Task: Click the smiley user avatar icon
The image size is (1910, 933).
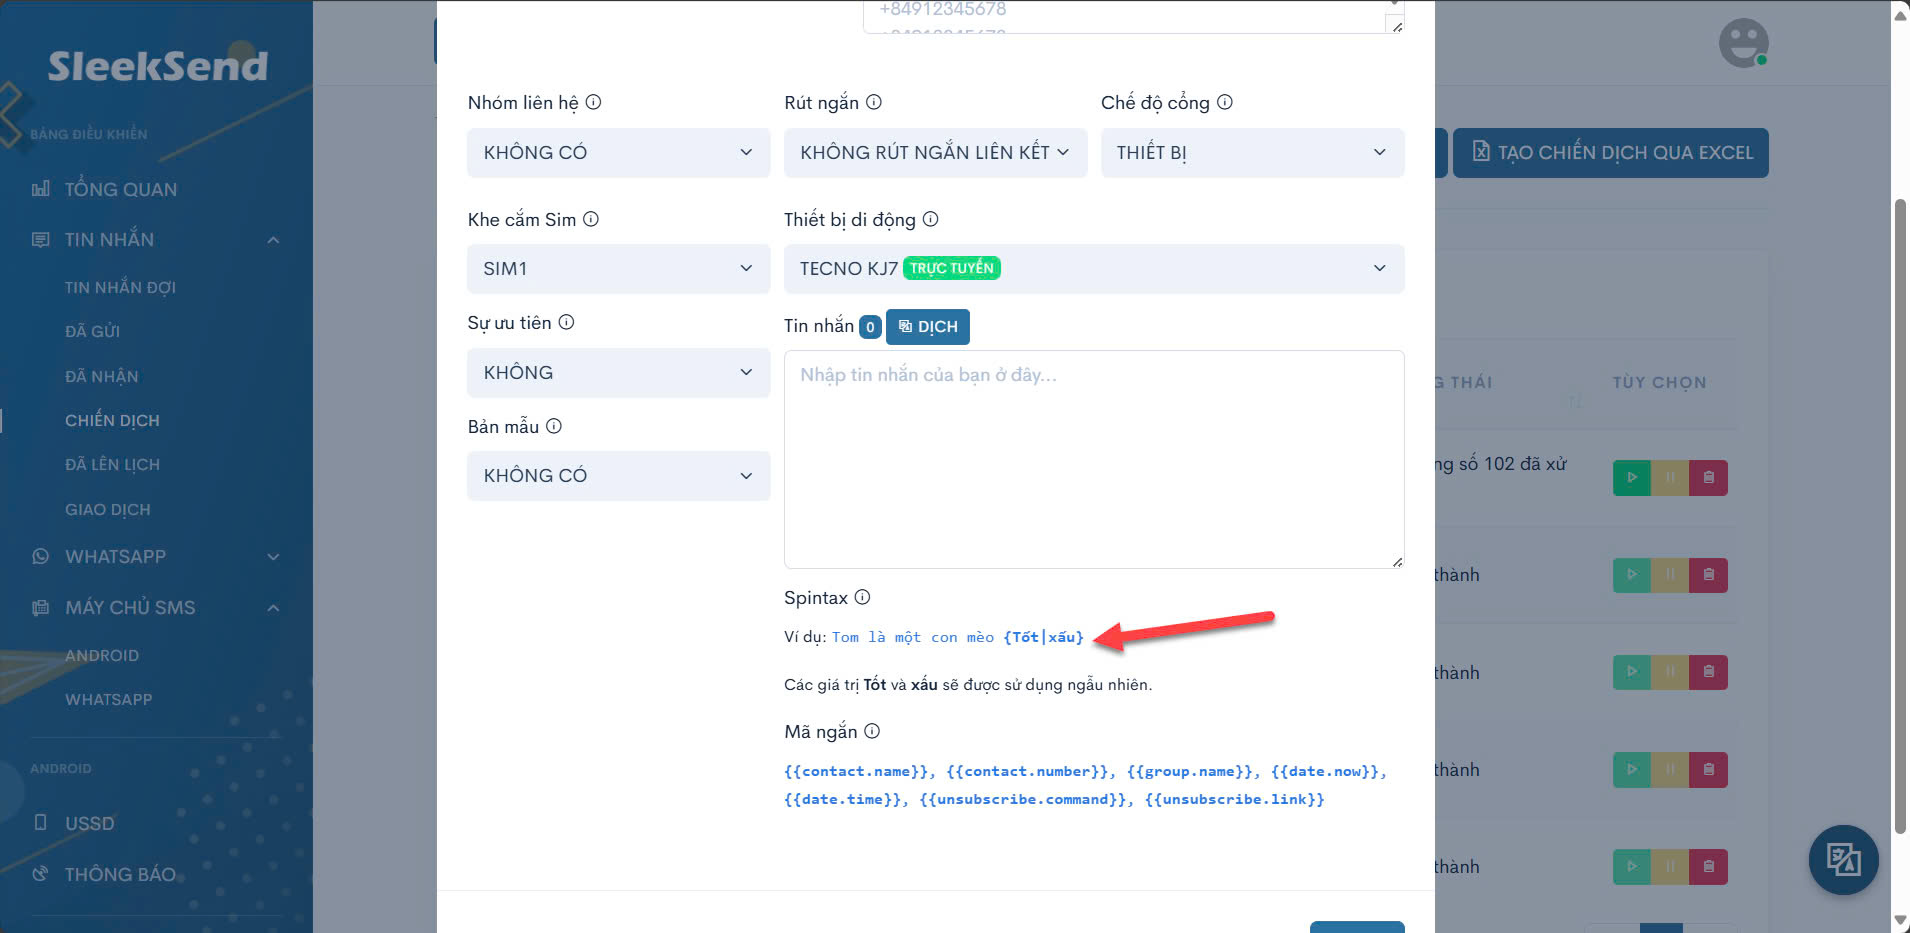Action: [1743, 44]
